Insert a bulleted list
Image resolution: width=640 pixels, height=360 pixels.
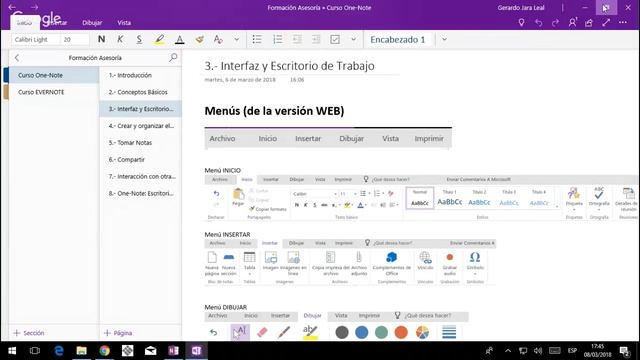257,40
